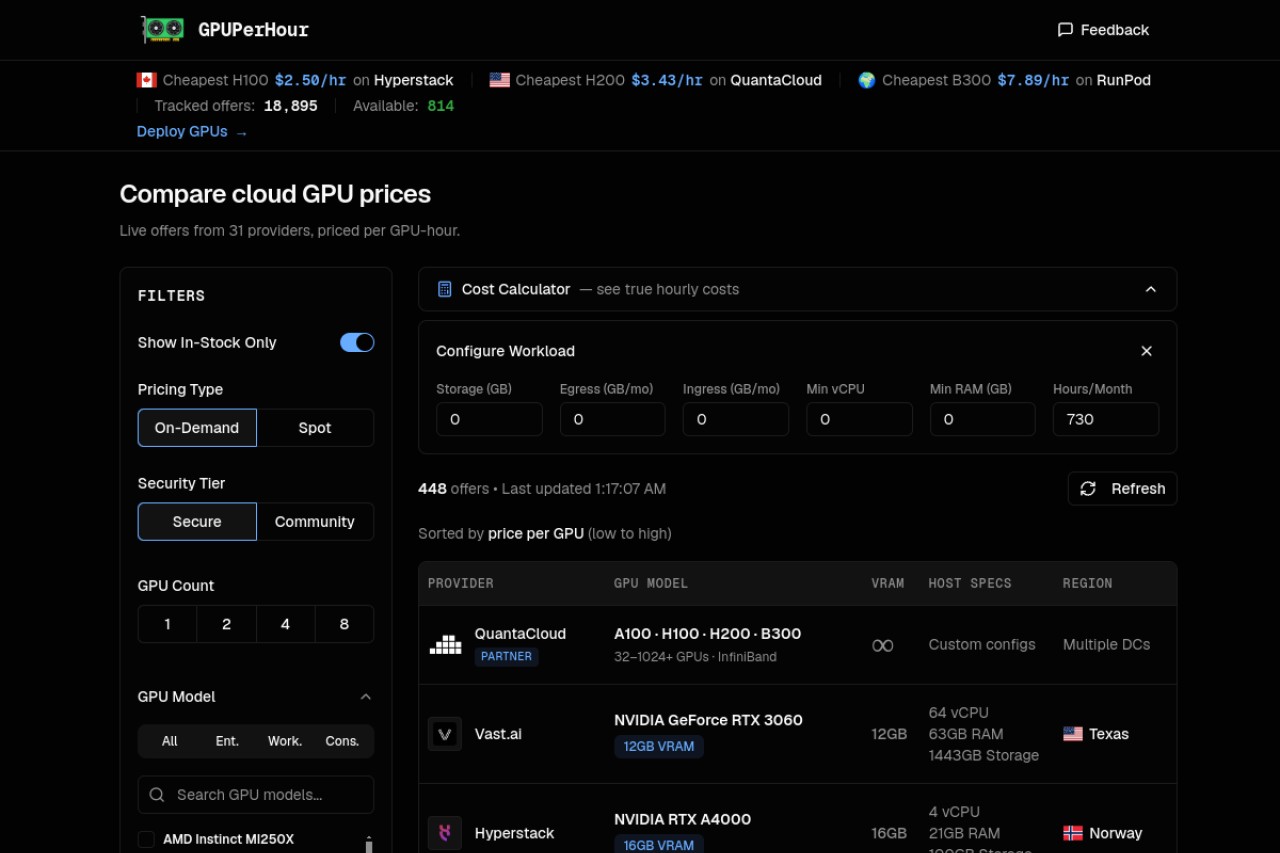Toggle Show In-Stock Only switch
This screenshot has width=1280, height=853.
tap(357, 343)
